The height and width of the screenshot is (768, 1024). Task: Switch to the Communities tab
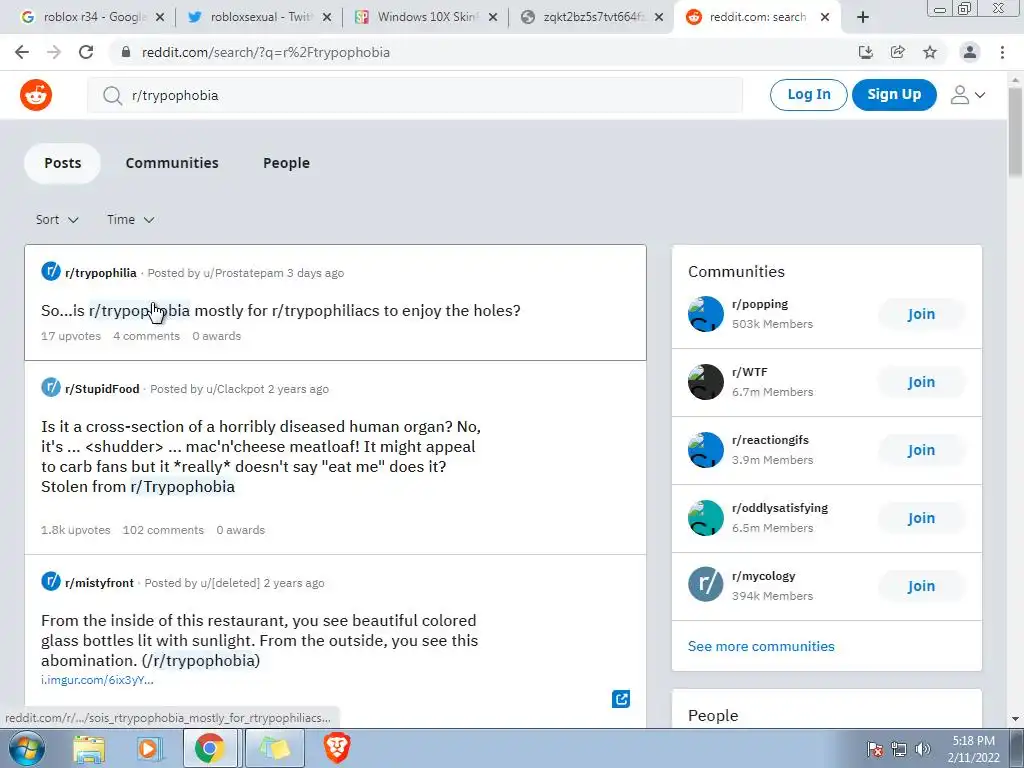172,163
